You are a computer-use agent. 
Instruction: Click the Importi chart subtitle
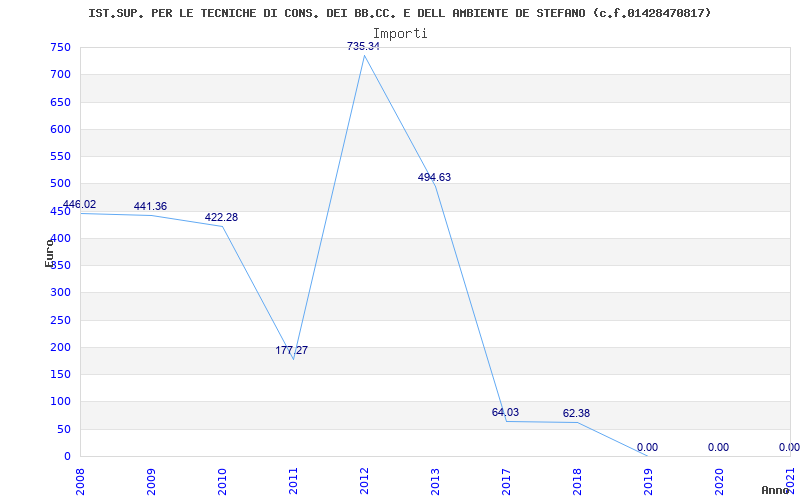(400, 34)
